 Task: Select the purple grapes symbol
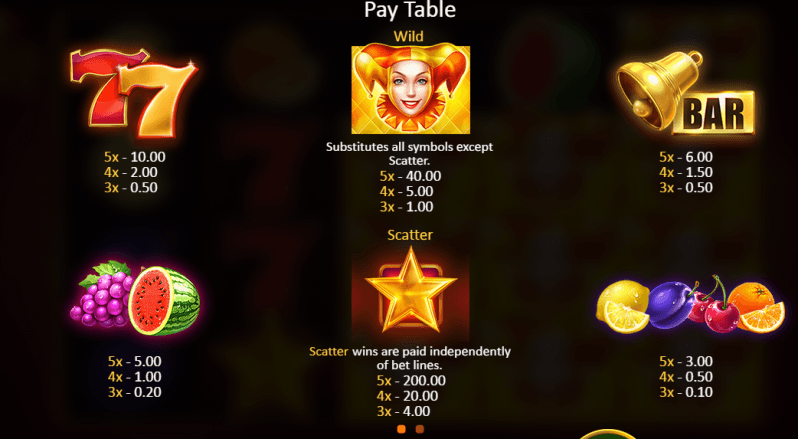click(103, 294)
